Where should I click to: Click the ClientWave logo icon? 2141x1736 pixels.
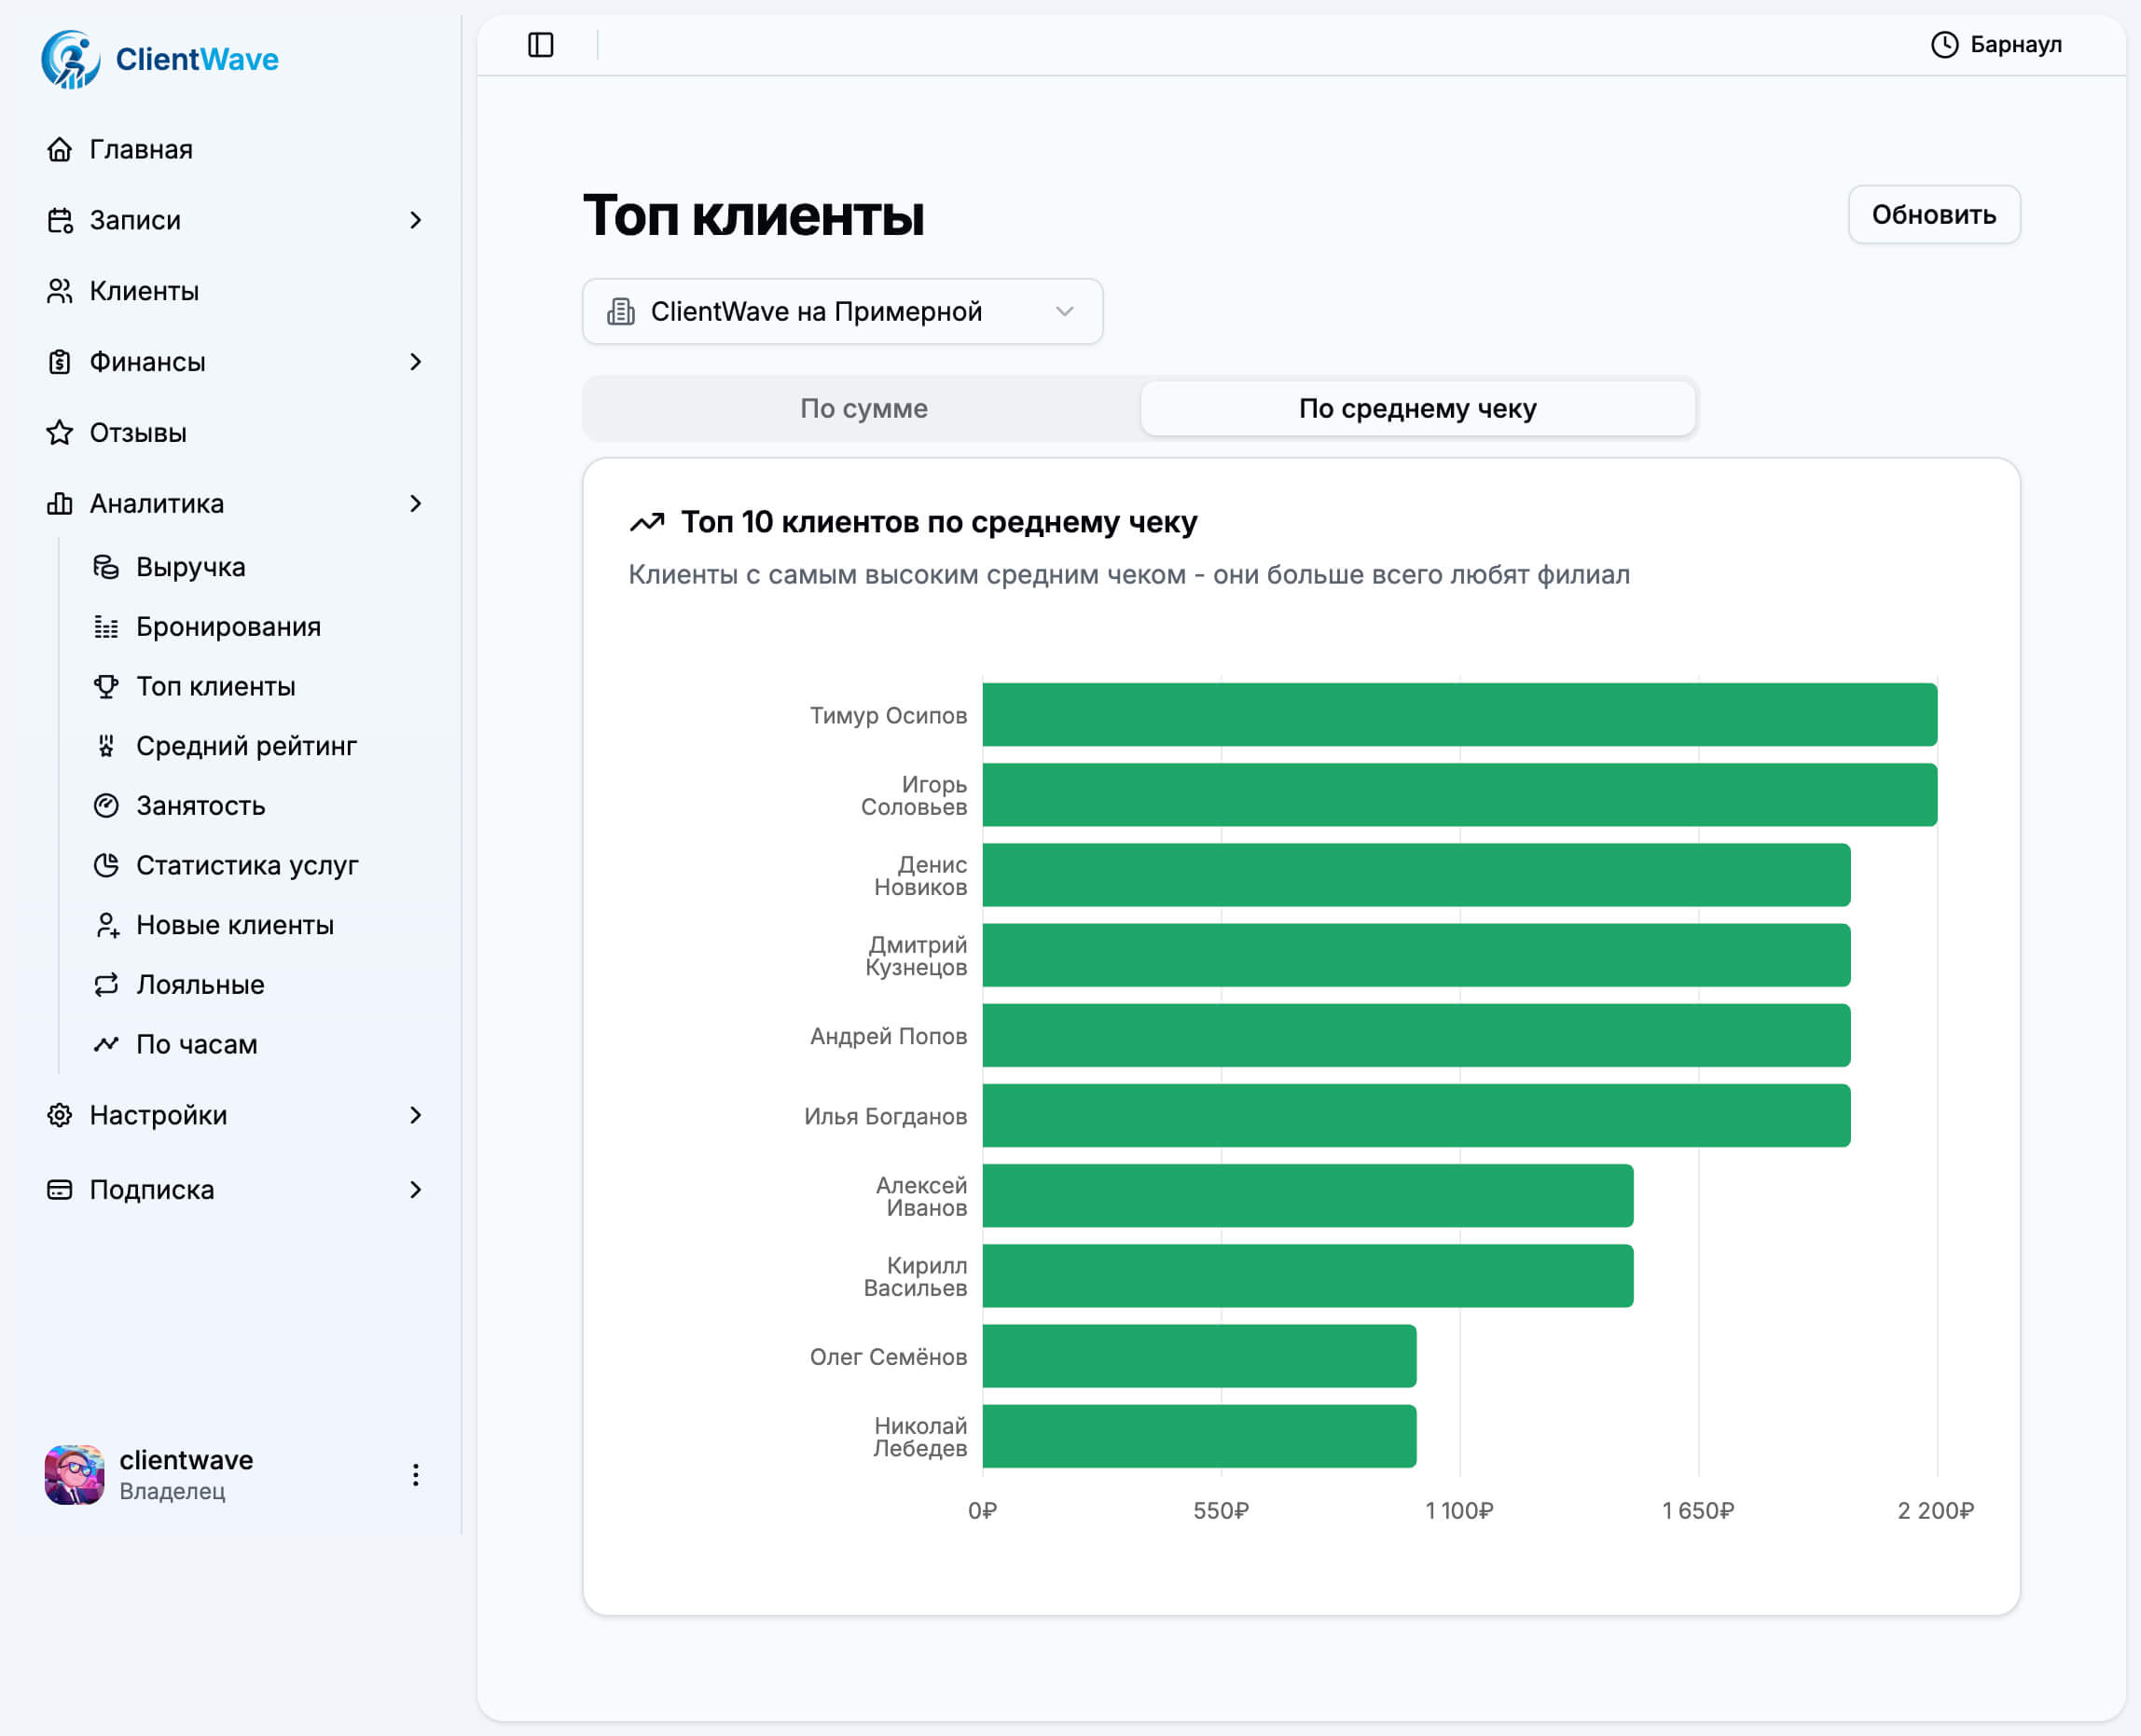[x=70, y=60]
